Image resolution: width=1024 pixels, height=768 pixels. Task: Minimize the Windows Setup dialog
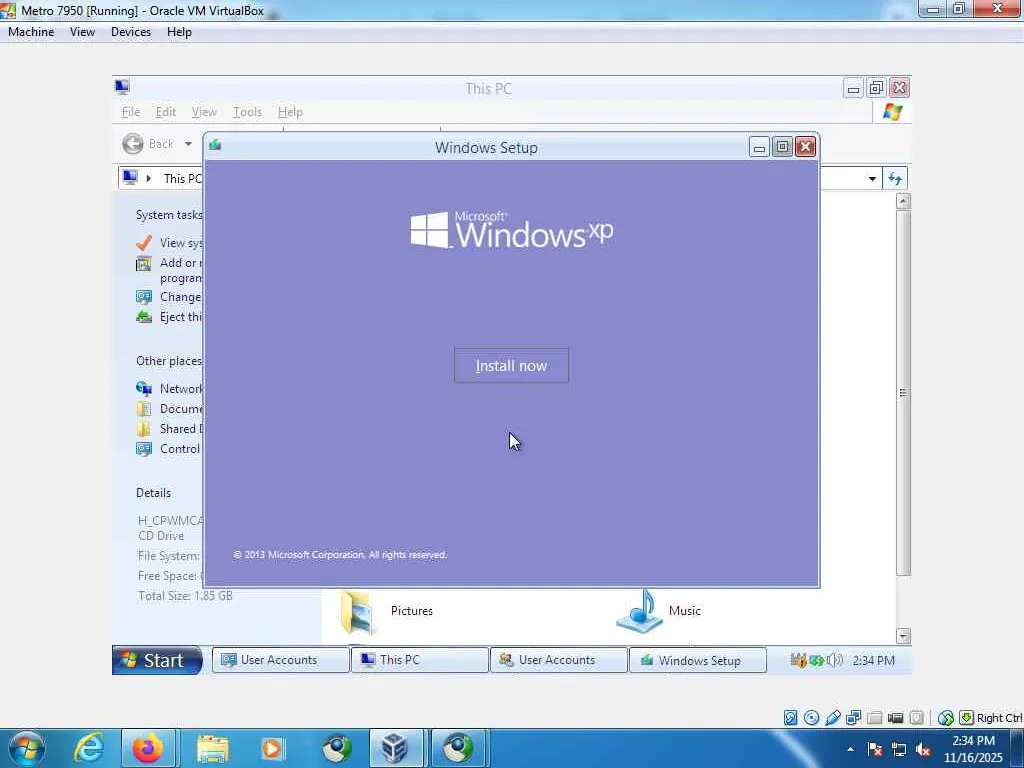[759, 147]
